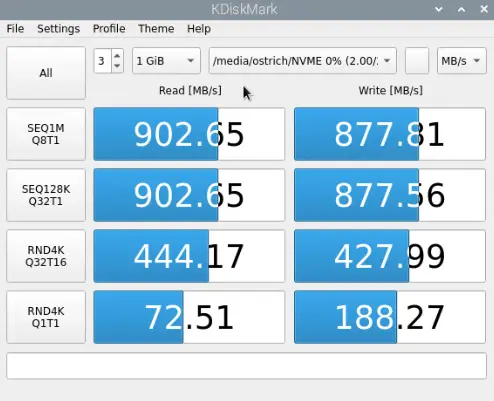Viewport: 494px width, 401px height.
Task: Expand the /media/ostrich/NVME drive selector
Action: click(303, 61)
